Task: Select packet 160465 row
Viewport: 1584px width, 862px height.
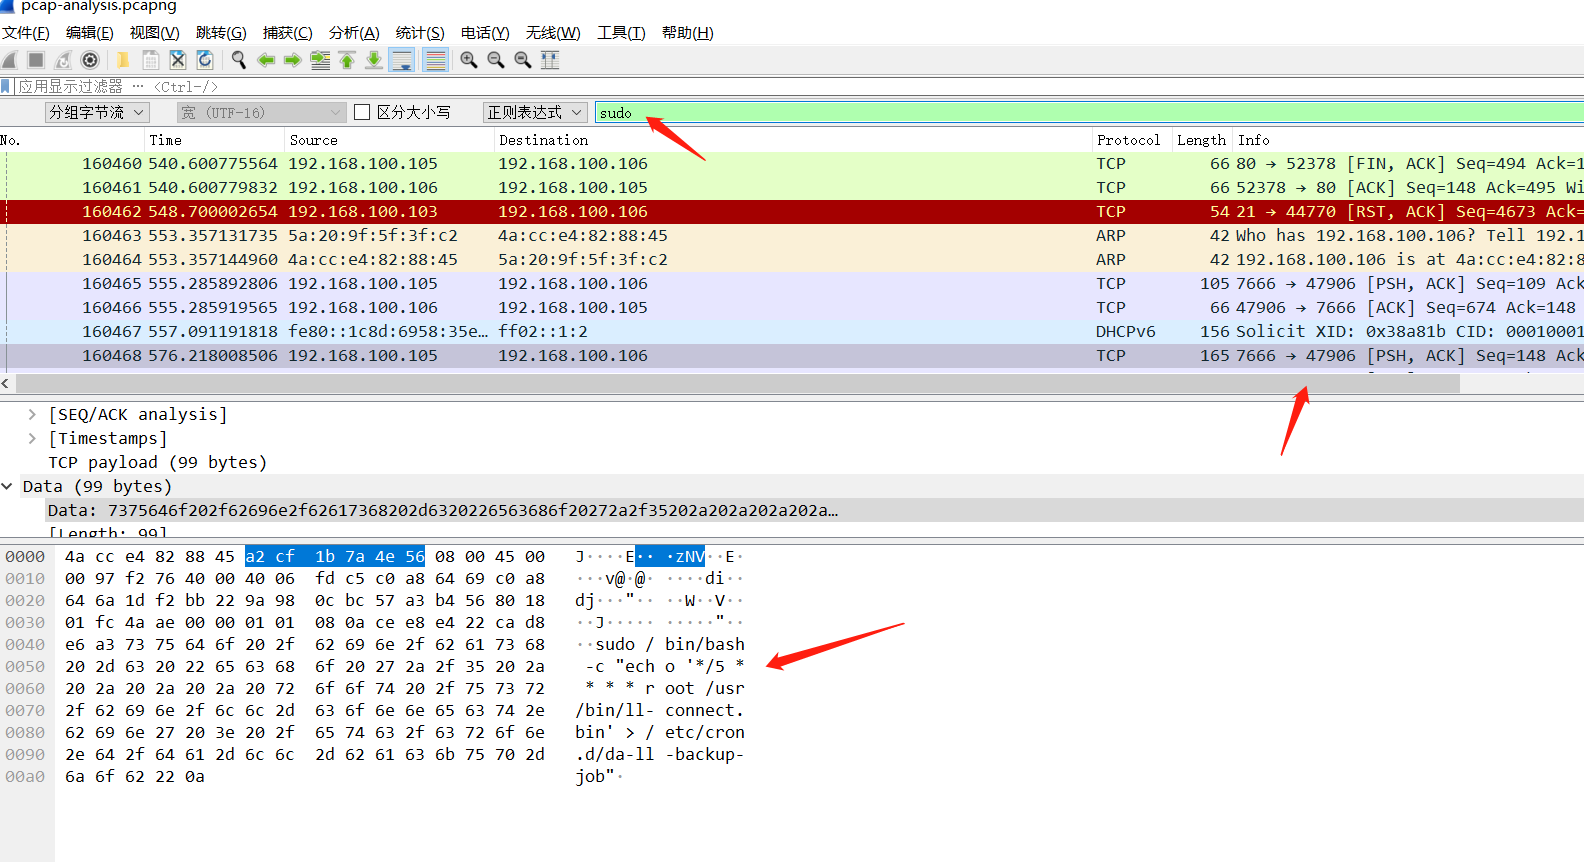Action: click(x=792, y=284)
